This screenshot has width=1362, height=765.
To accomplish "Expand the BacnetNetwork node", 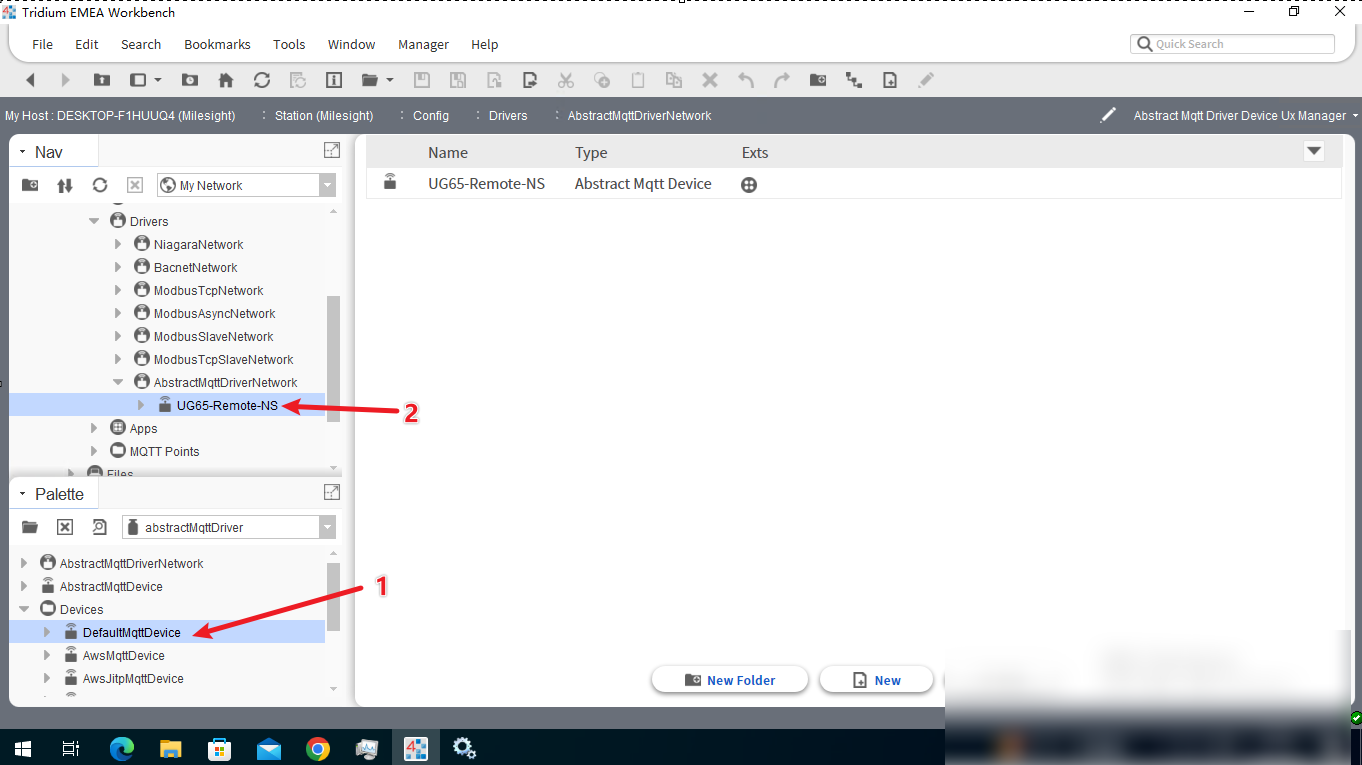I will (118, 267).
